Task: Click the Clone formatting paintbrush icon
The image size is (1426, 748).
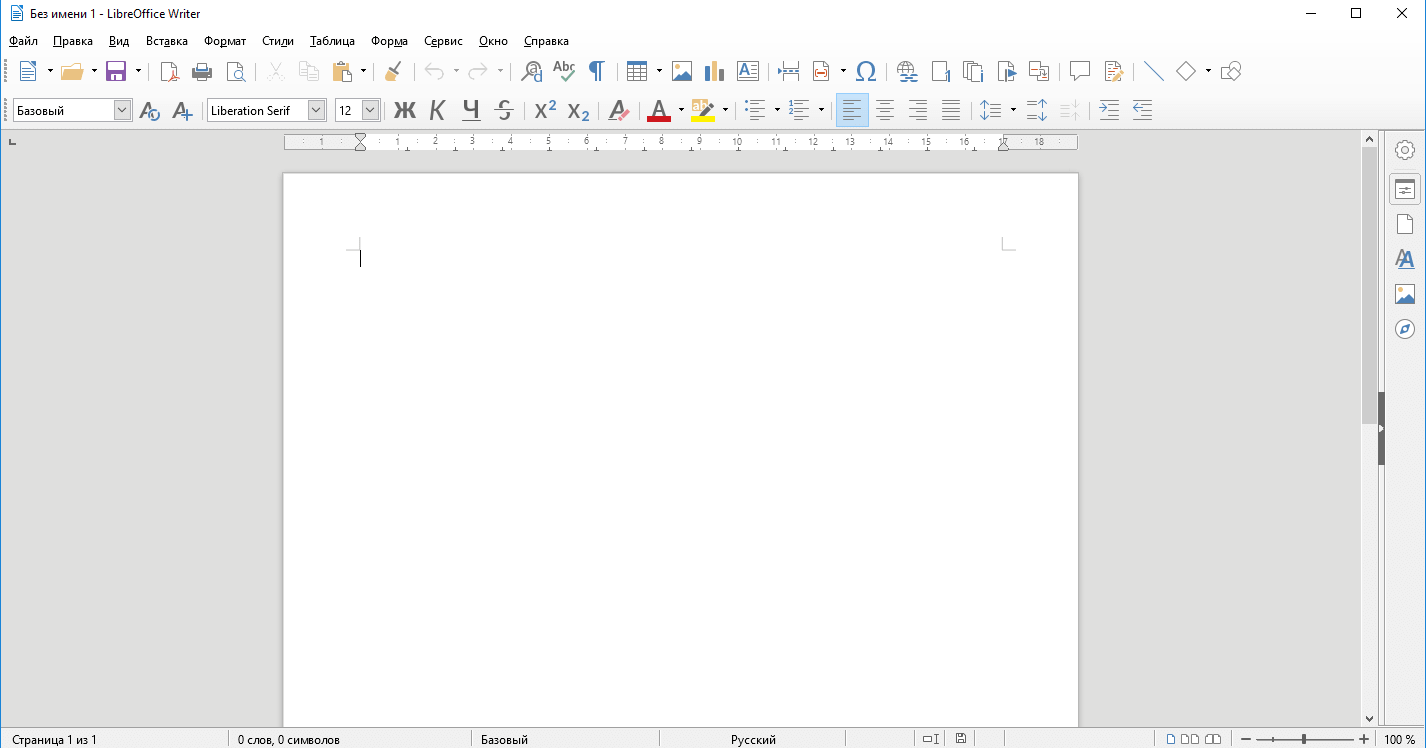Action: pyautogui.click(x=393, y=71)
